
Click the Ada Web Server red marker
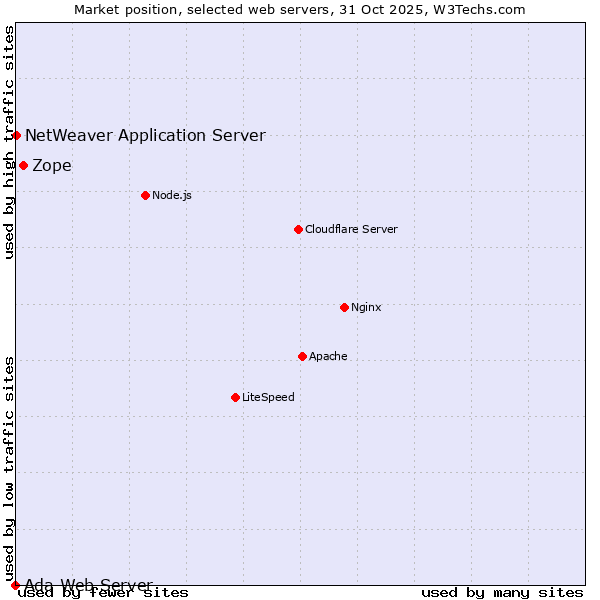[15, 585]
